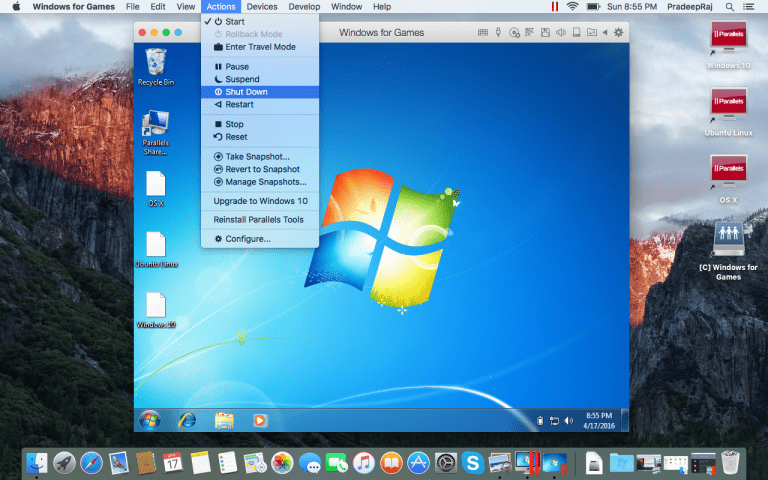The image size is (768, 480).
Task: Click the red Parallels menu bar icon
Action: click(554, 6)
